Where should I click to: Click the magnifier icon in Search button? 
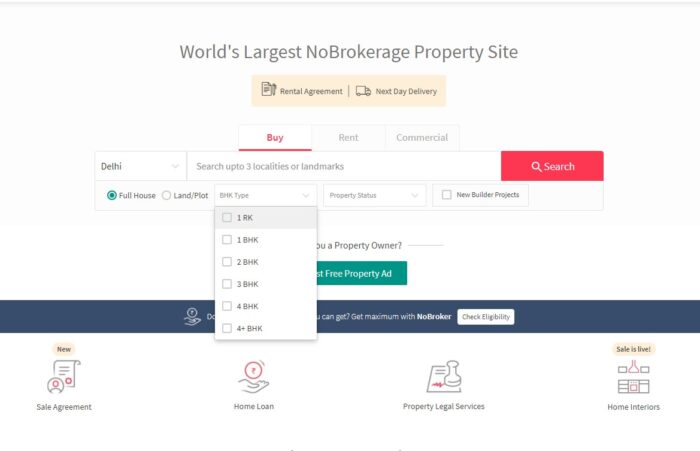coord(536,167)
